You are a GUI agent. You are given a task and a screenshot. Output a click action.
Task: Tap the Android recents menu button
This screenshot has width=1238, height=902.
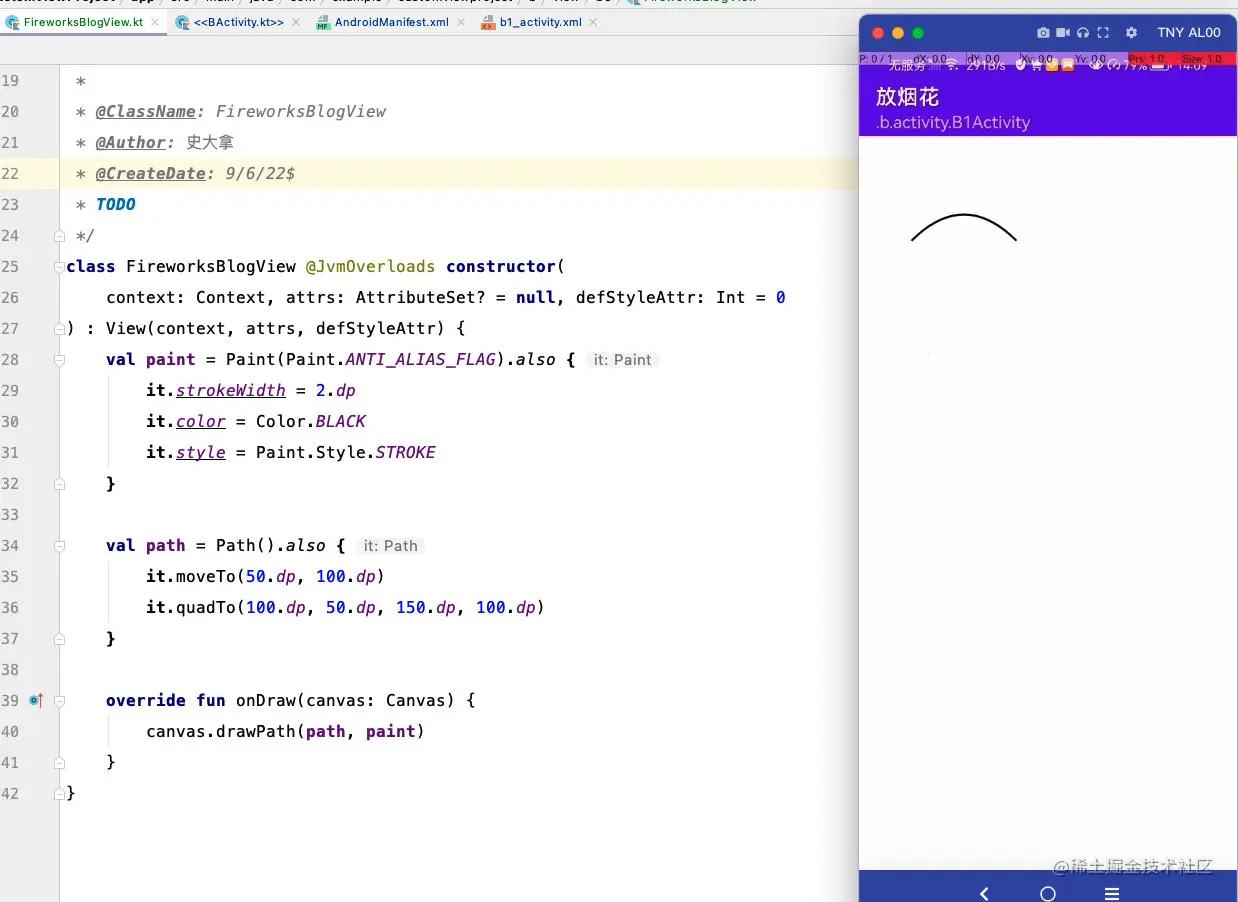coord(1111,893)
